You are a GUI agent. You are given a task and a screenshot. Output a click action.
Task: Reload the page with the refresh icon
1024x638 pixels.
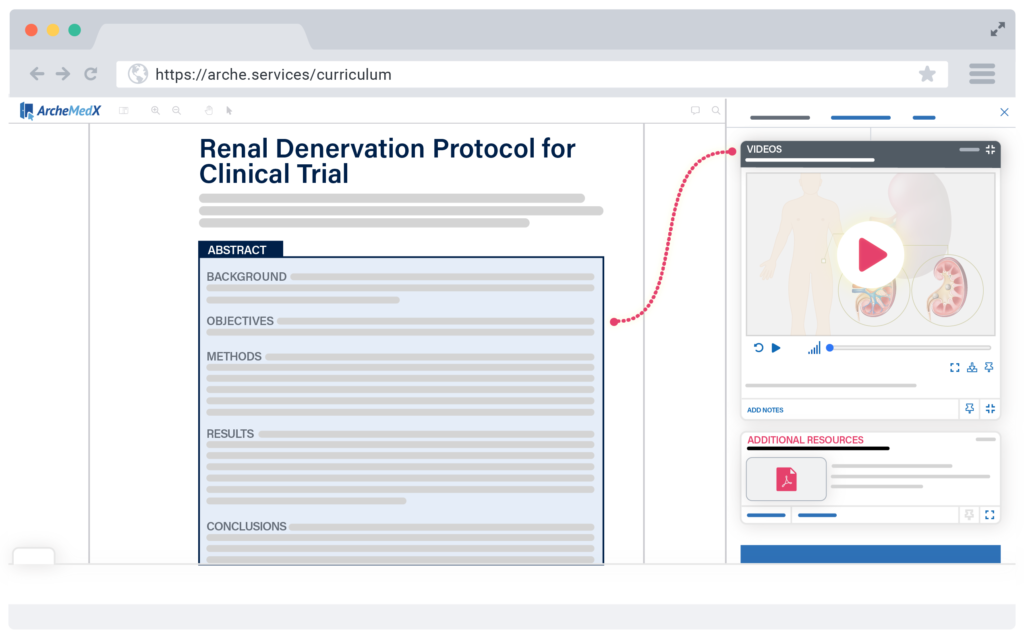pyautogui.click(x=91, y=74)
